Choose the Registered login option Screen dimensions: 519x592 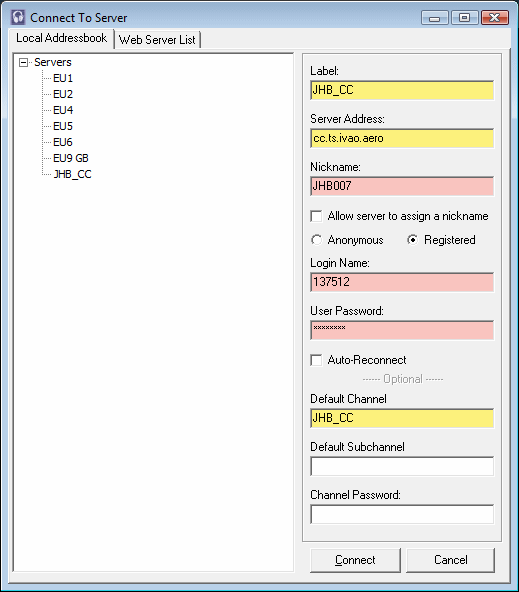tap(413, 240)
